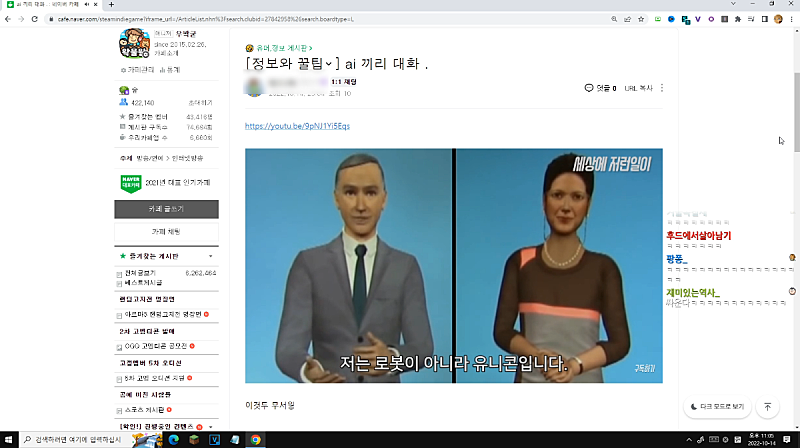Click the 카페 채팅 chat button
Screen dimensions: 800x448
click(x=166, y=232)
